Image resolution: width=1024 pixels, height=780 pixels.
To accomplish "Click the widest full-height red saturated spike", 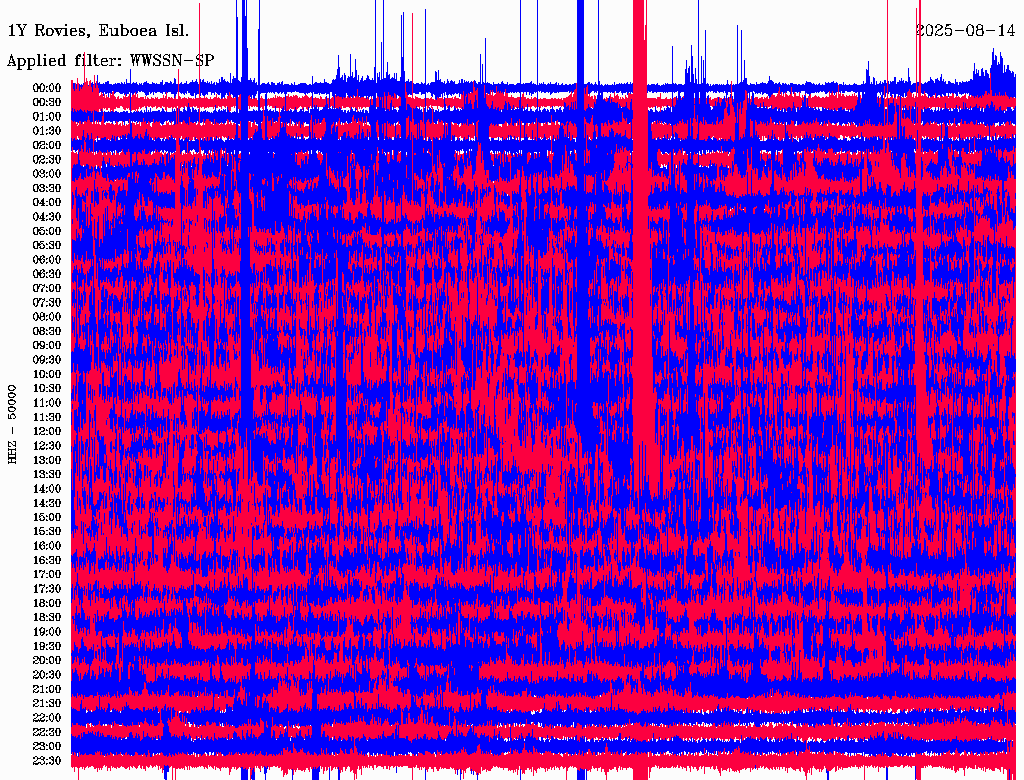I will pyautogui.click(x=639, y=390).
